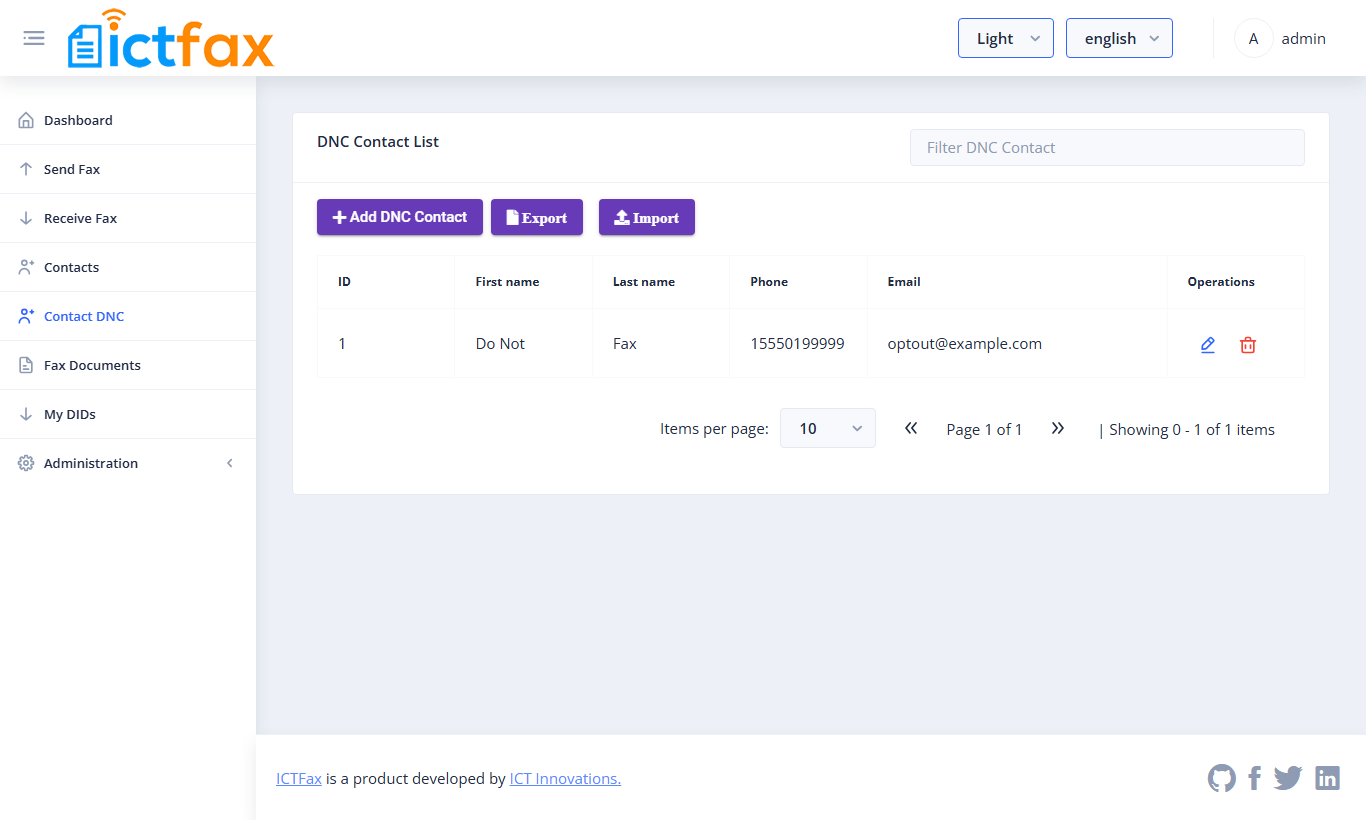1366x820 pixels.
Task: Click the Add DNC Contact button
Action: tap(400, 217)
